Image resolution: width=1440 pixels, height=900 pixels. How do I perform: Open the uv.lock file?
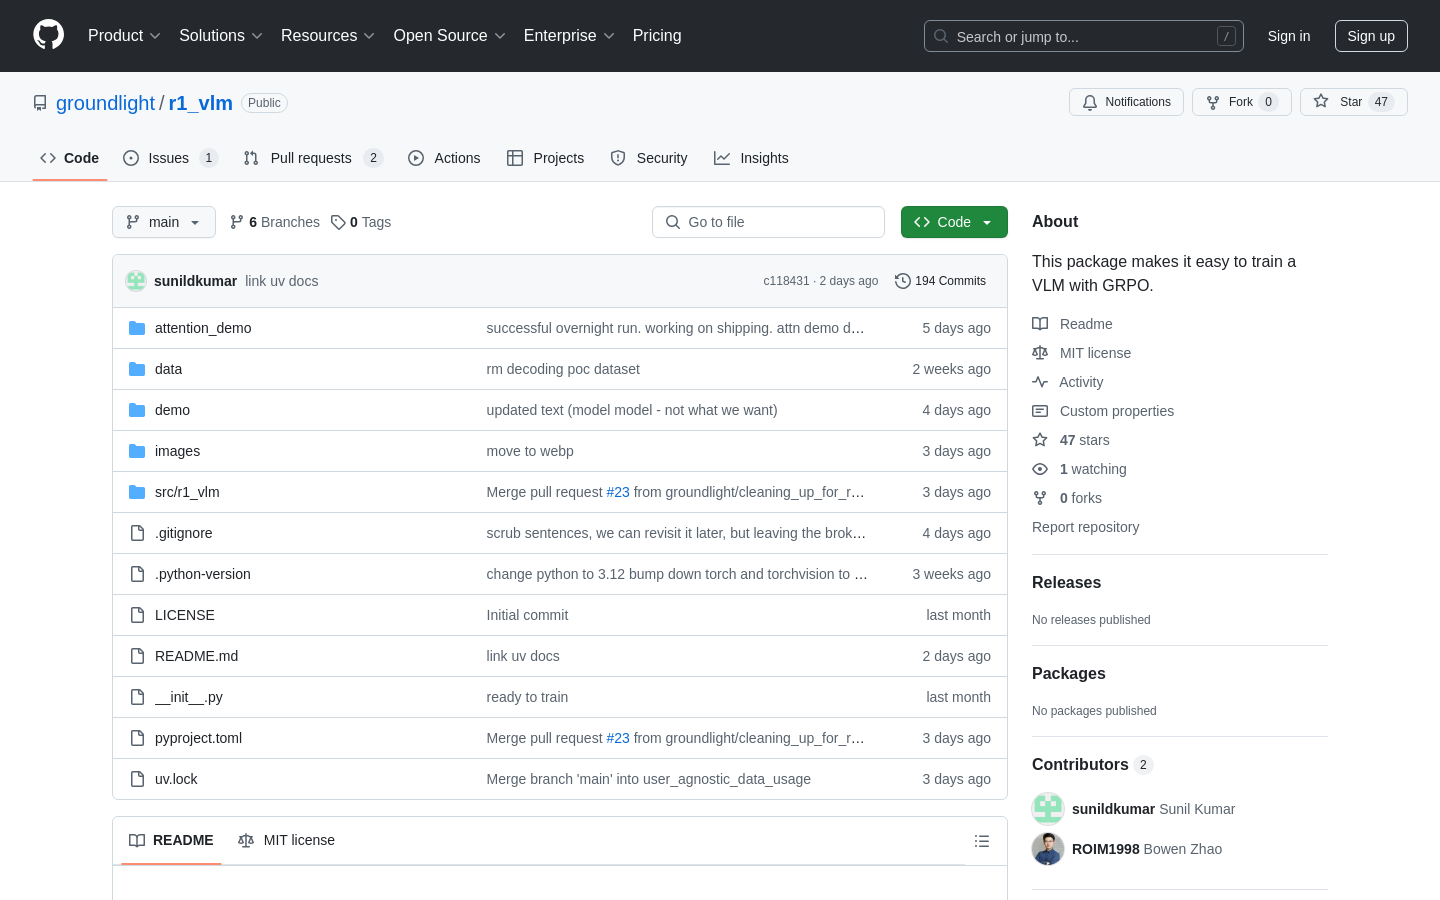pyautogui.click(x=176, y=779)
